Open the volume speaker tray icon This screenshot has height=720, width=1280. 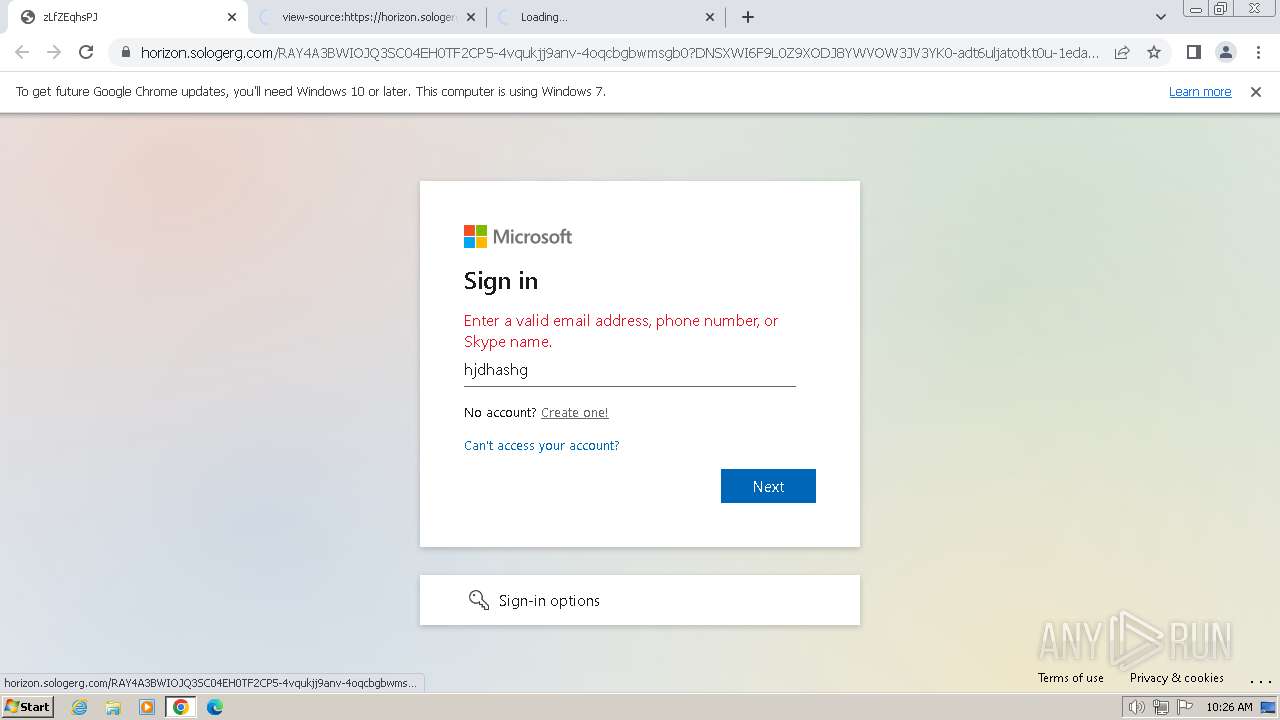1137,707
